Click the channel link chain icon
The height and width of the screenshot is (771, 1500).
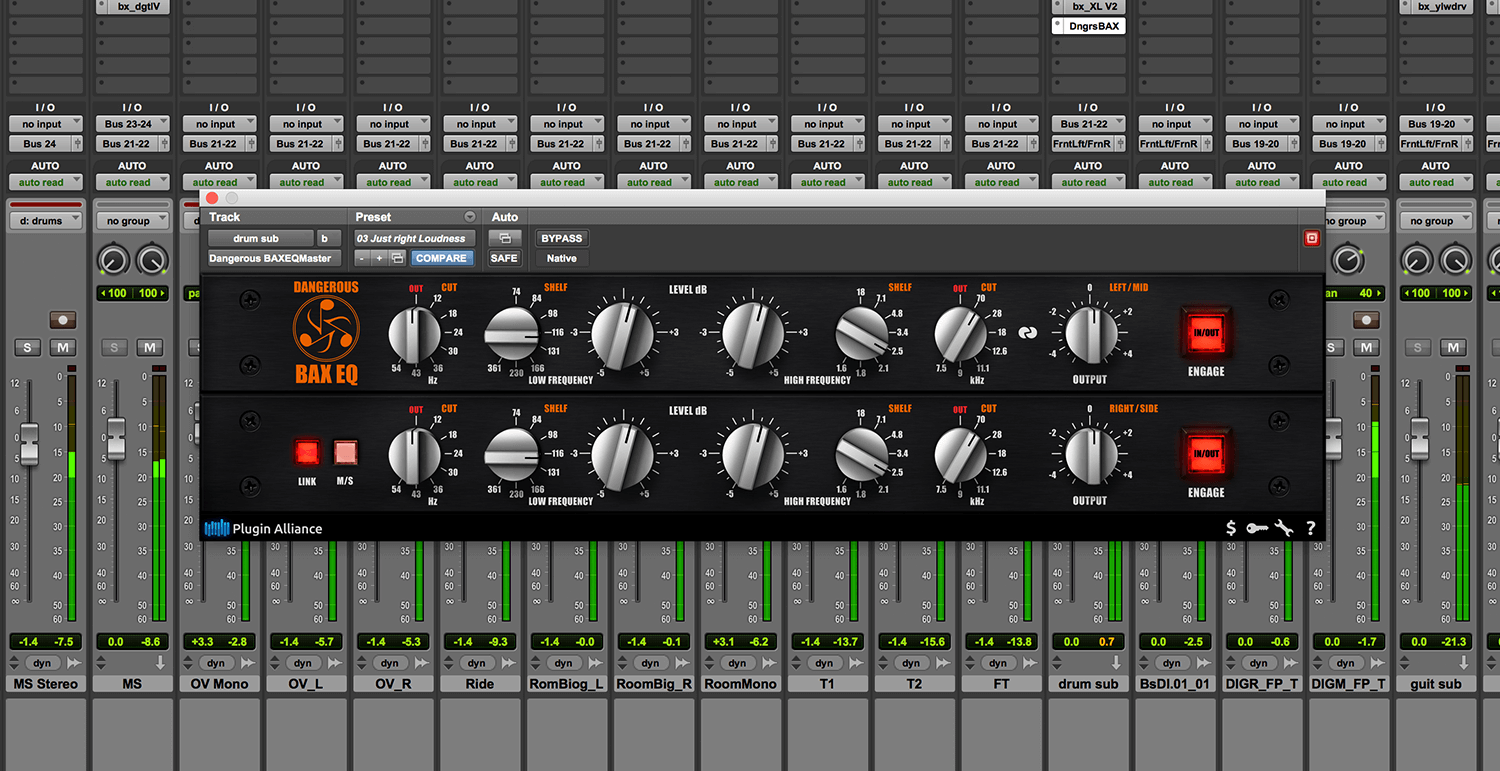click(x=1027, y=334)
